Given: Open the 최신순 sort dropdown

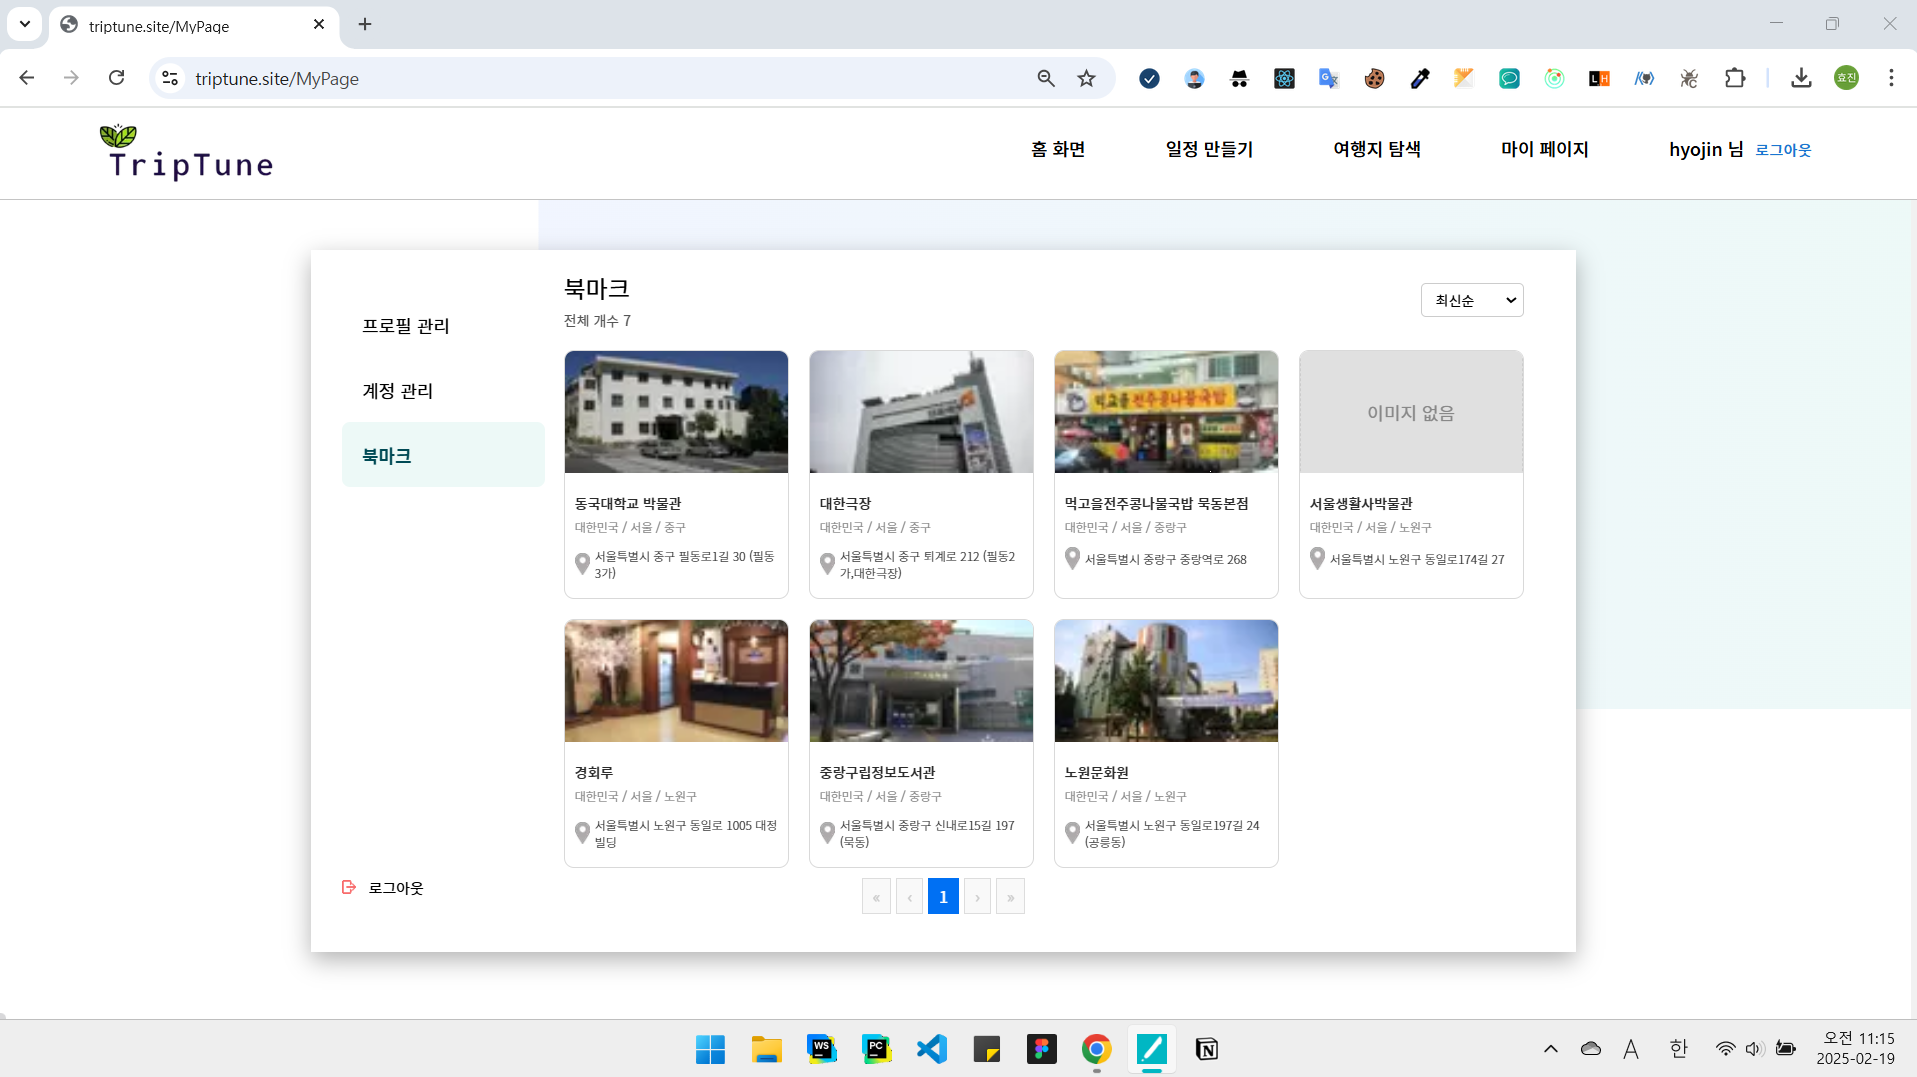Looking at the screenshot, I should pos(1471,300).
